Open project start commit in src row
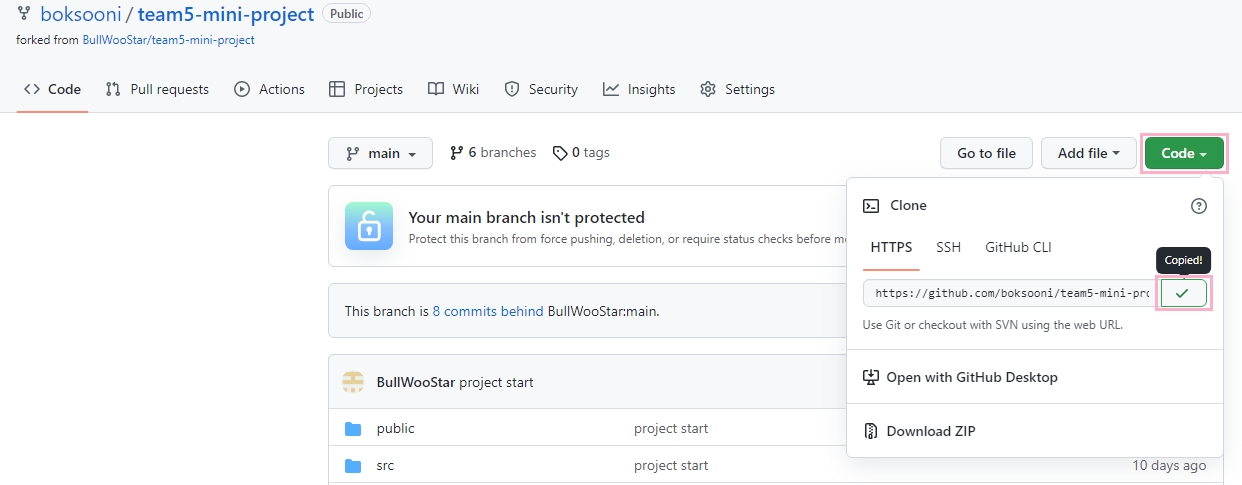This screenshot has height=485, width=1242. pyautogui.click(x=671, y=465)
